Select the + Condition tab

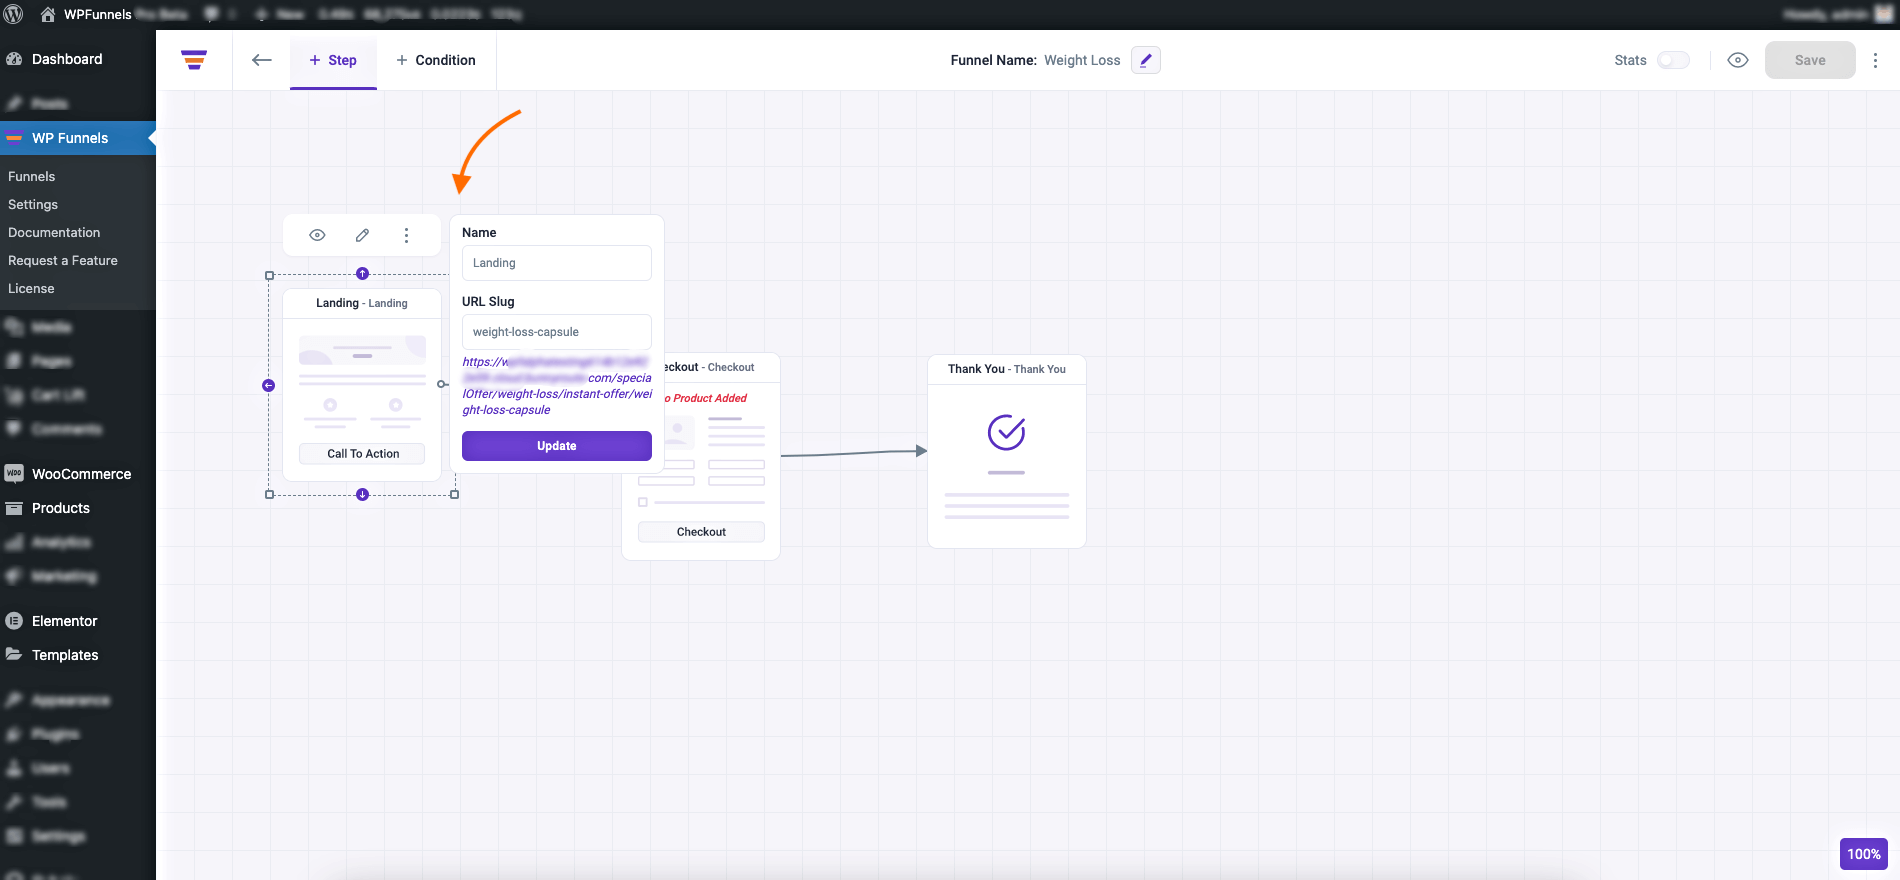(436, 60)
